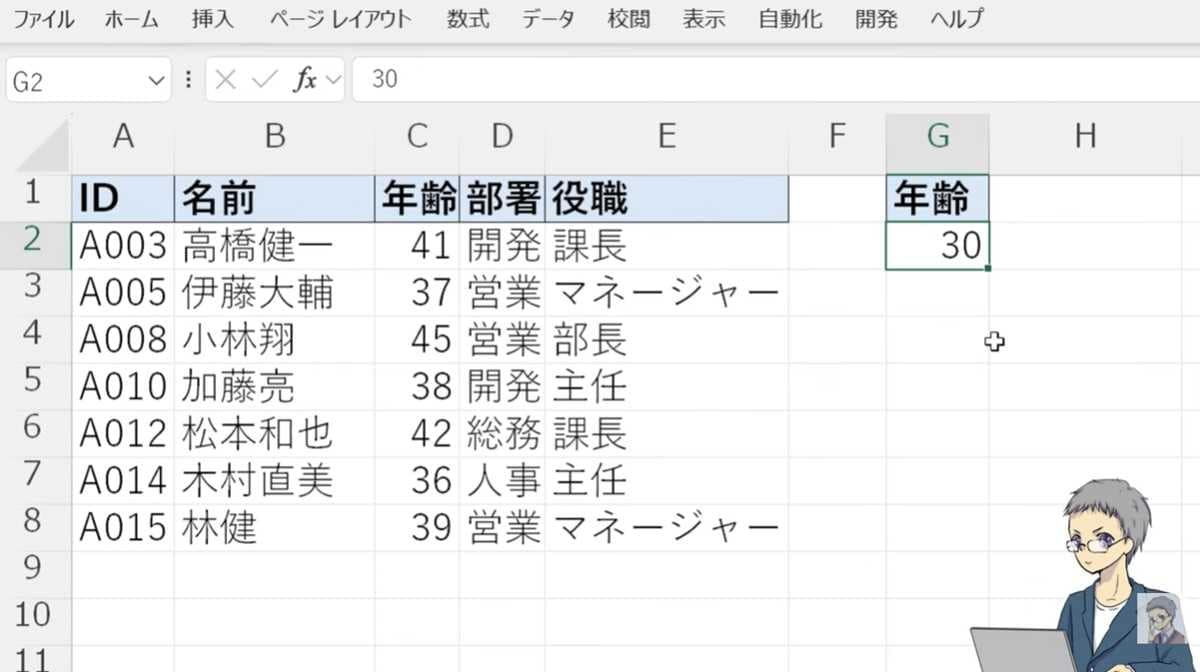
Task: Confirm the entry with the checkmark icon
Action: coord(264,80)
